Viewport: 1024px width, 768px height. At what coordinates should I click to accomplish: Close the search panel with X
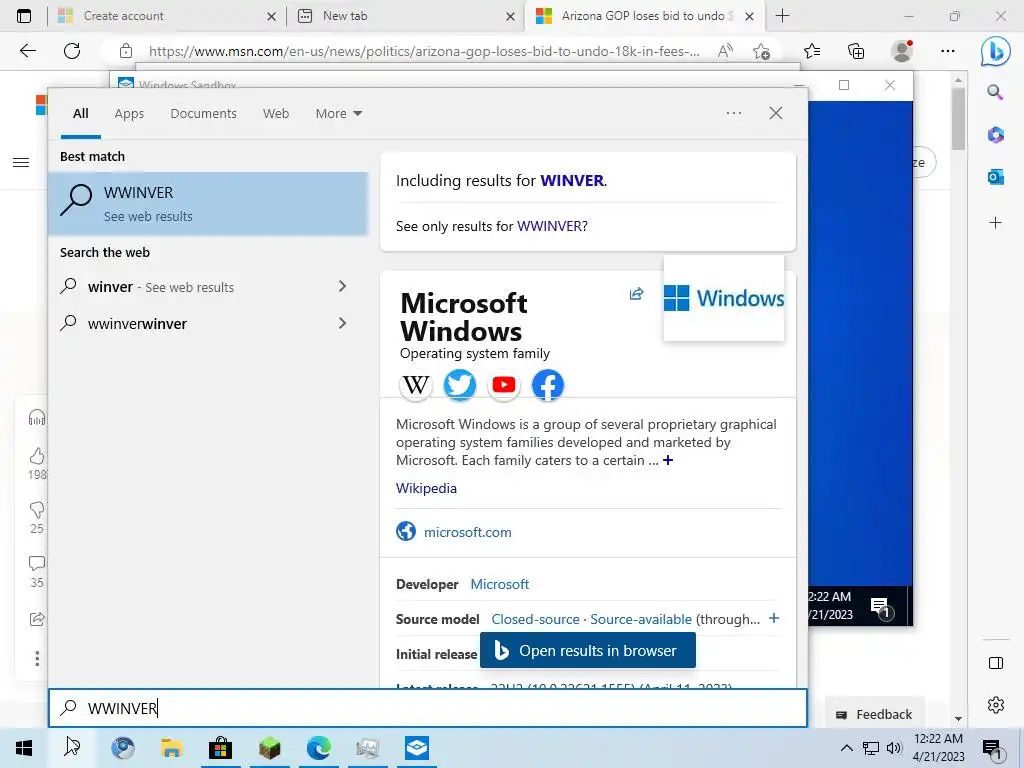point(776,113)
